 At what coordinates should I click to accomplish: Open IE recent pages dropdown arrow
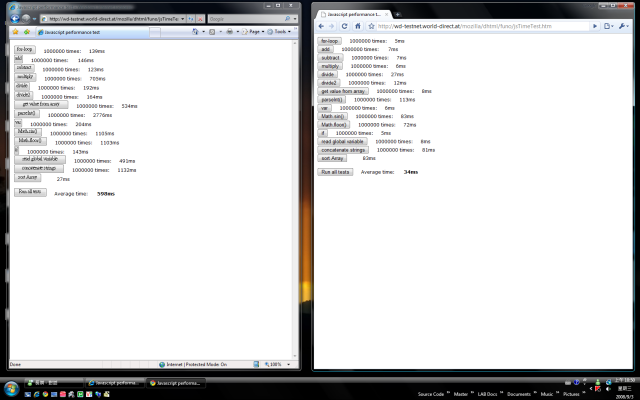pos(34,19)
